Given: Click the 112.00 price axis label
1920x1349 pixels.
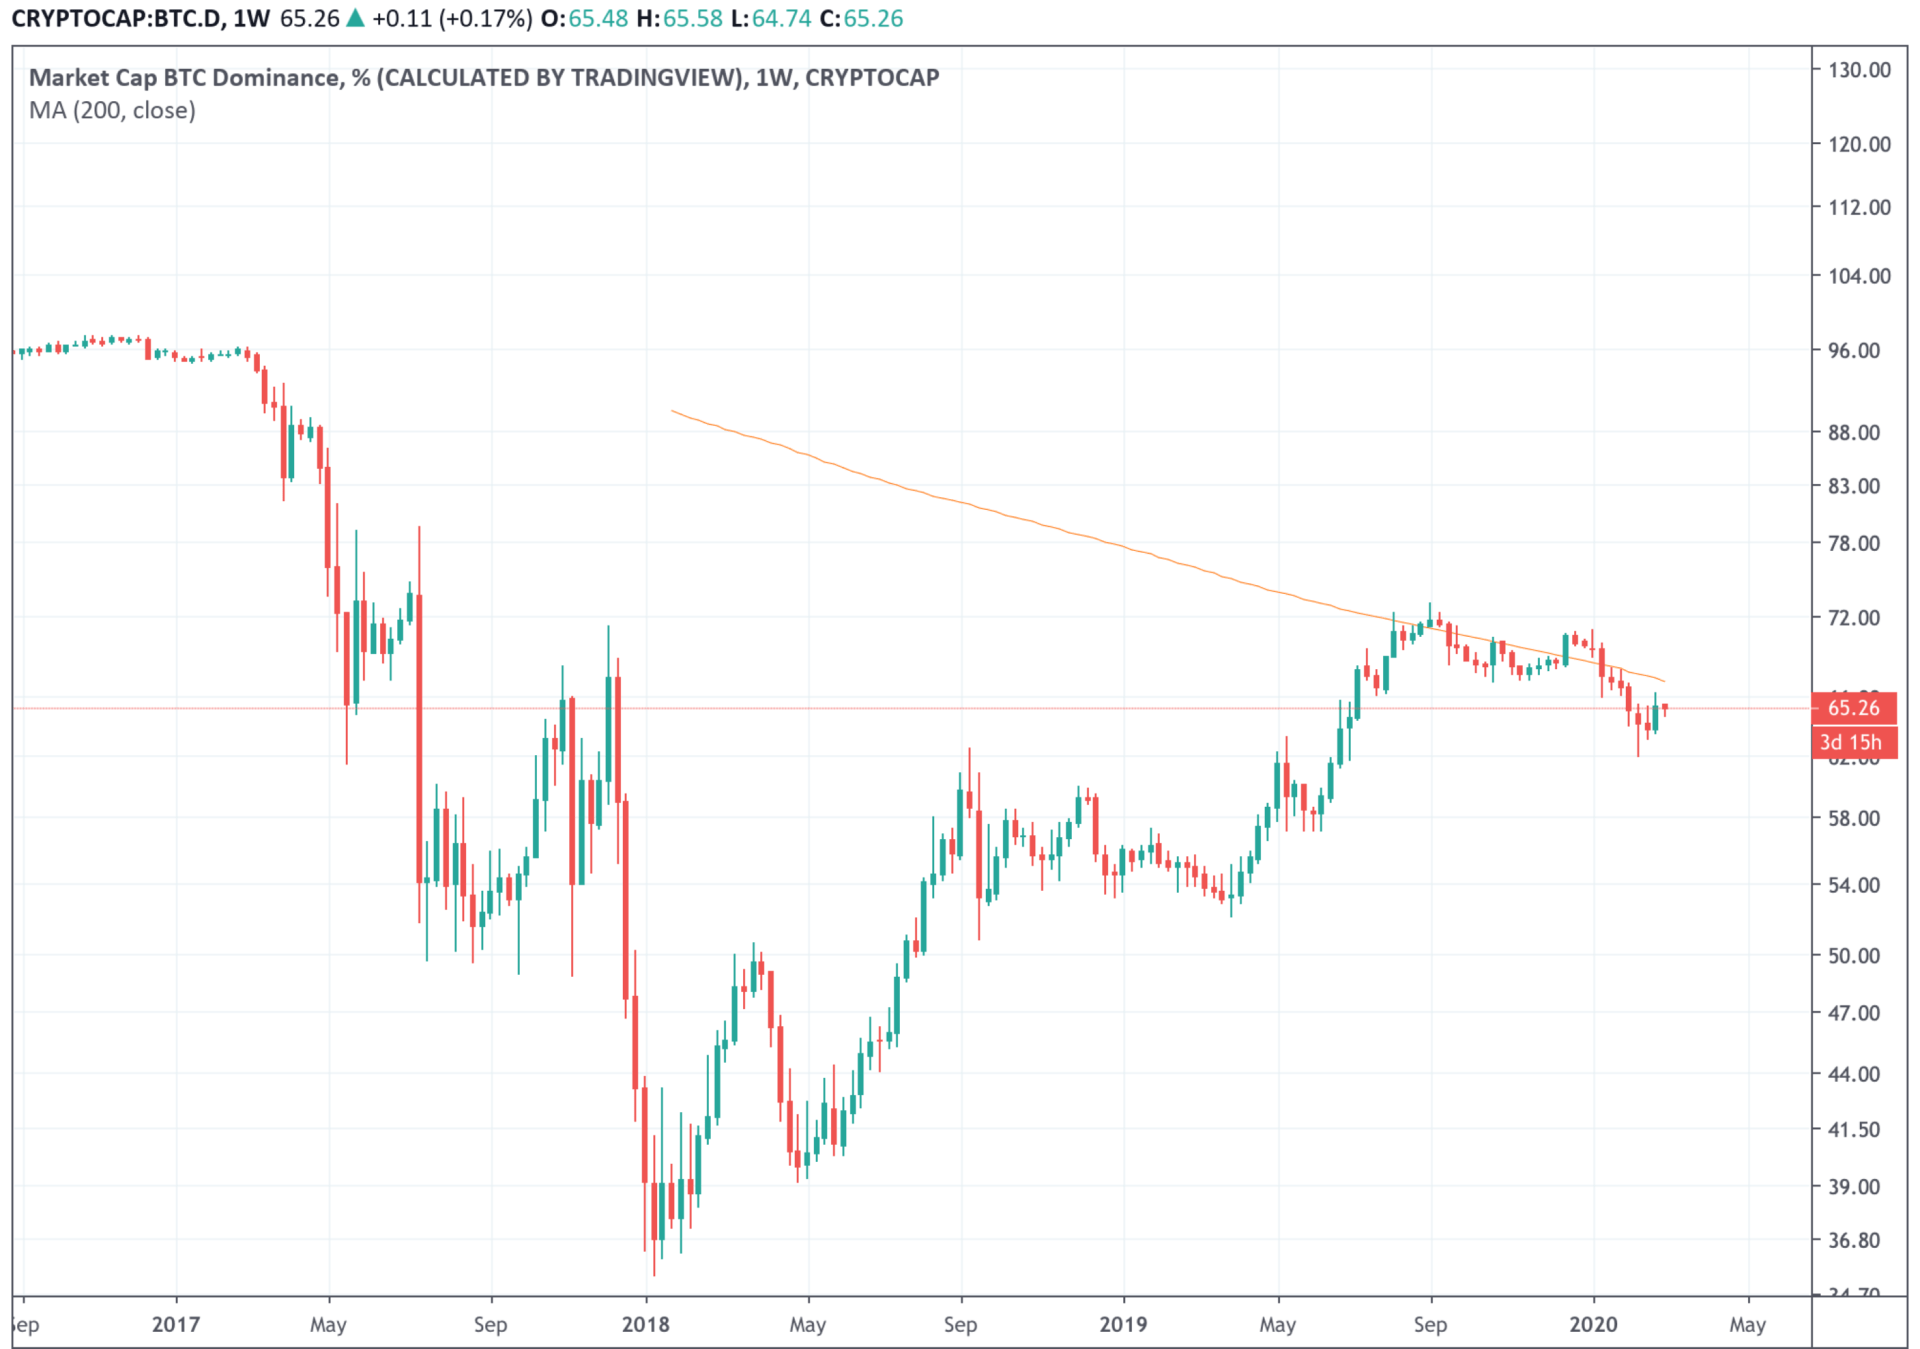Looking at the screenshot, I should point(1859,207).
